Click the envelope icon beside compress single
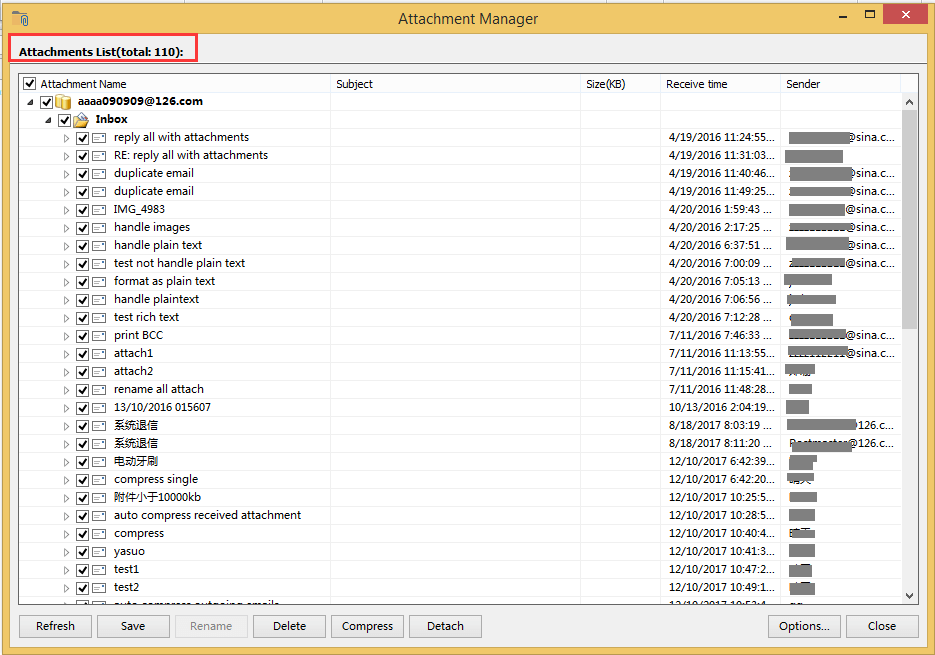Screen dimensions: 935x655 pyautogui.click(x=100, y=479)
